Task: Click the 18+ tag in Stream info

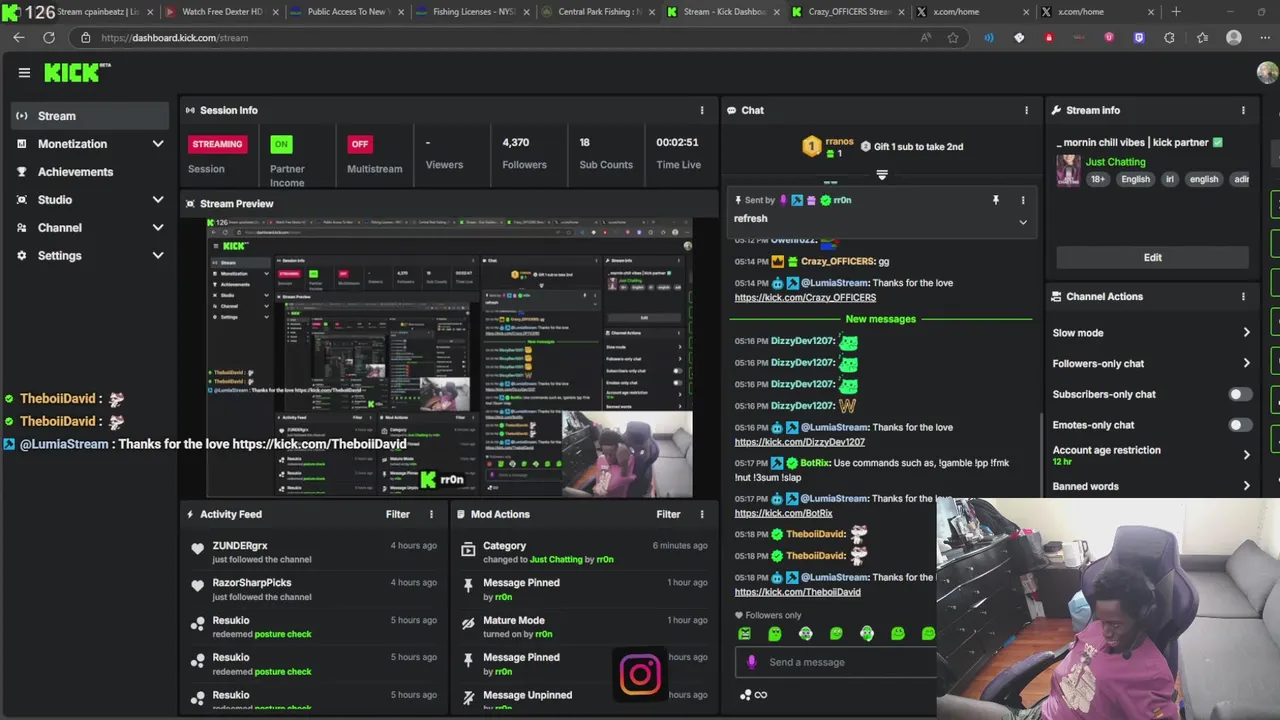Action: (x=1098, y=180)
